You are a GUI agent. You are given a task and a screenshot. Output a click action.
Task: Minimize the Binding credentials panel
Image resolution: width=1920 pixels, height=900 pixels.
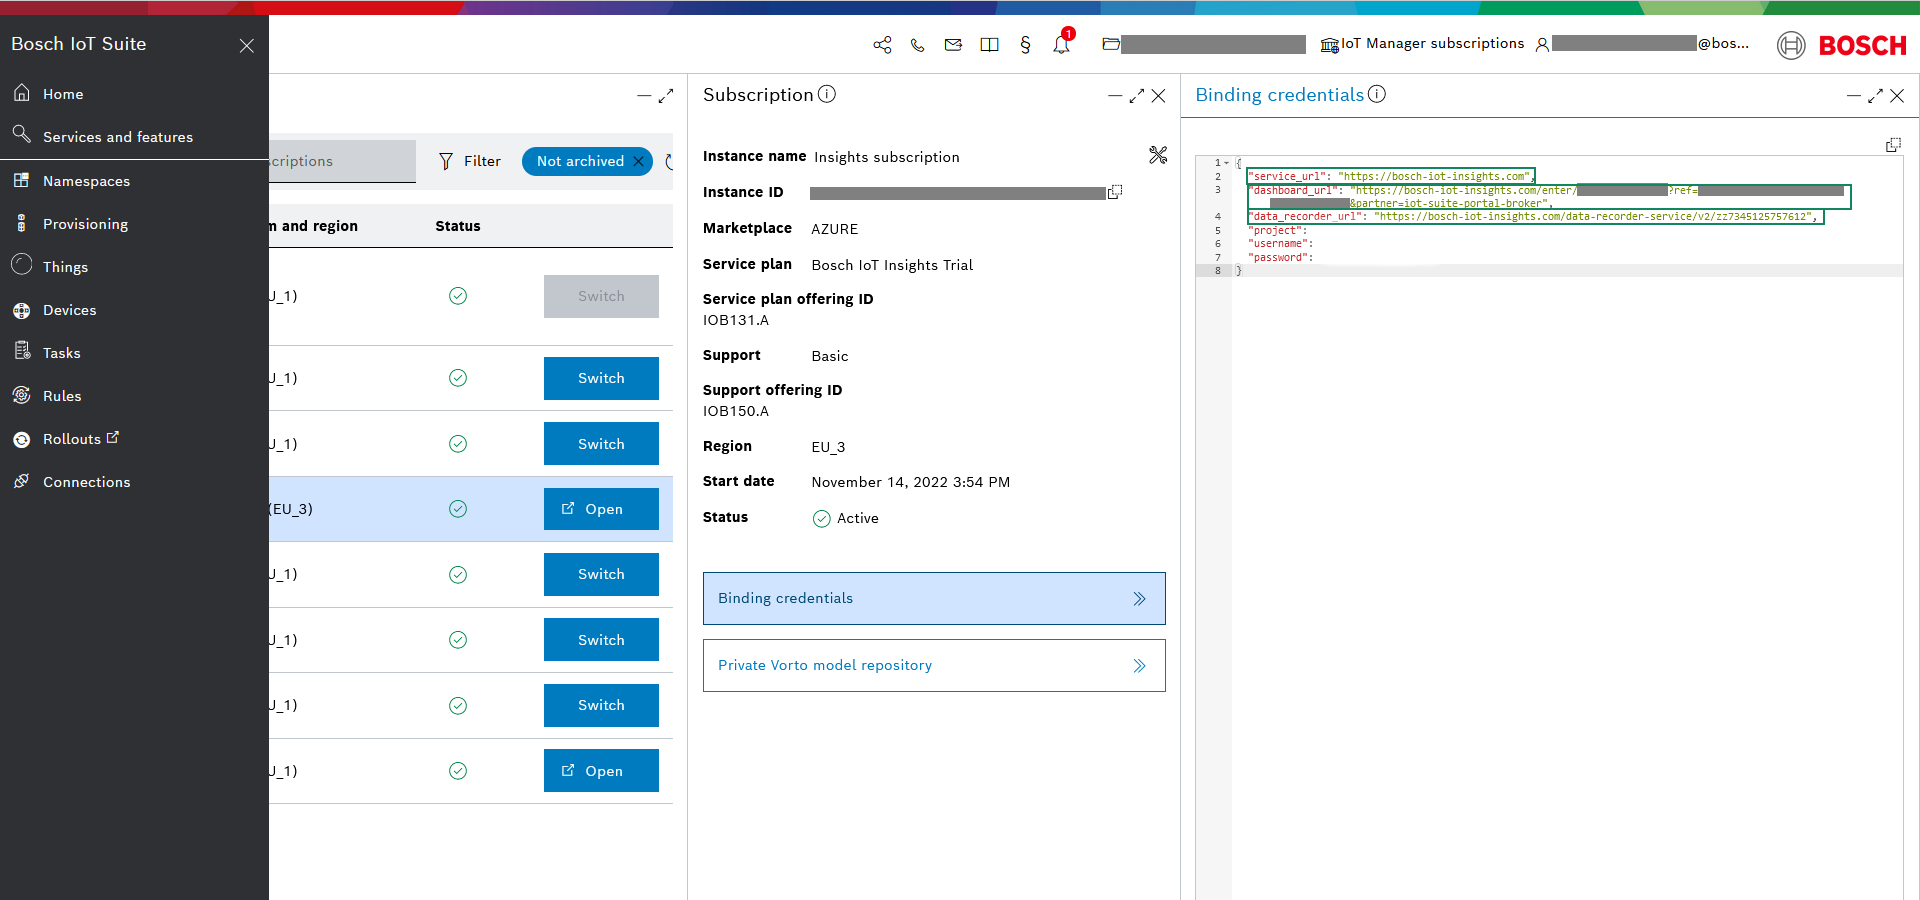coord(1854,96)
